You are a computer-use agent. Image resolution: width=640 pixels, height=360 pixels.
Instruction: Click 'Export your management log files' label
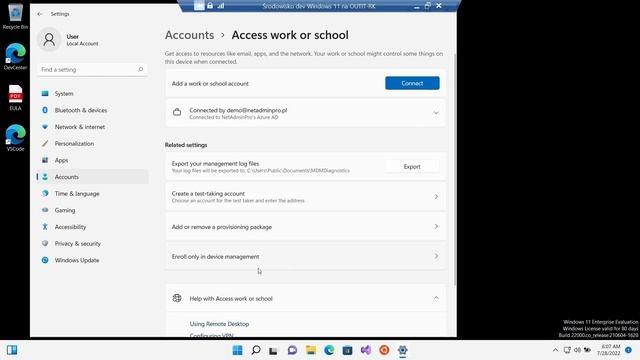[x=216, y=163]
